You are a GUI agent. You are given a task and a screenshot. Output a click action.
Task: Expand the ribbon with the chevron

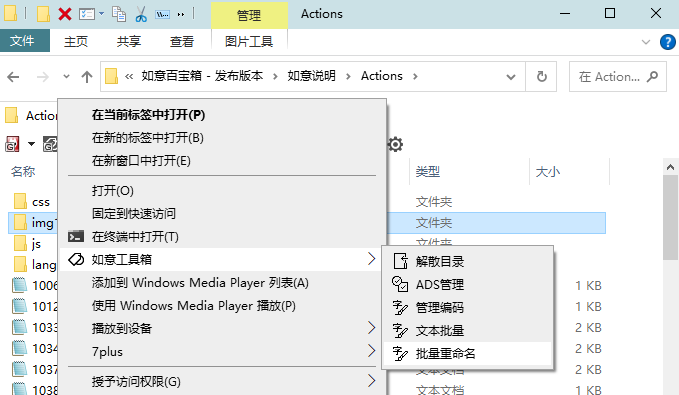point(646,42)
